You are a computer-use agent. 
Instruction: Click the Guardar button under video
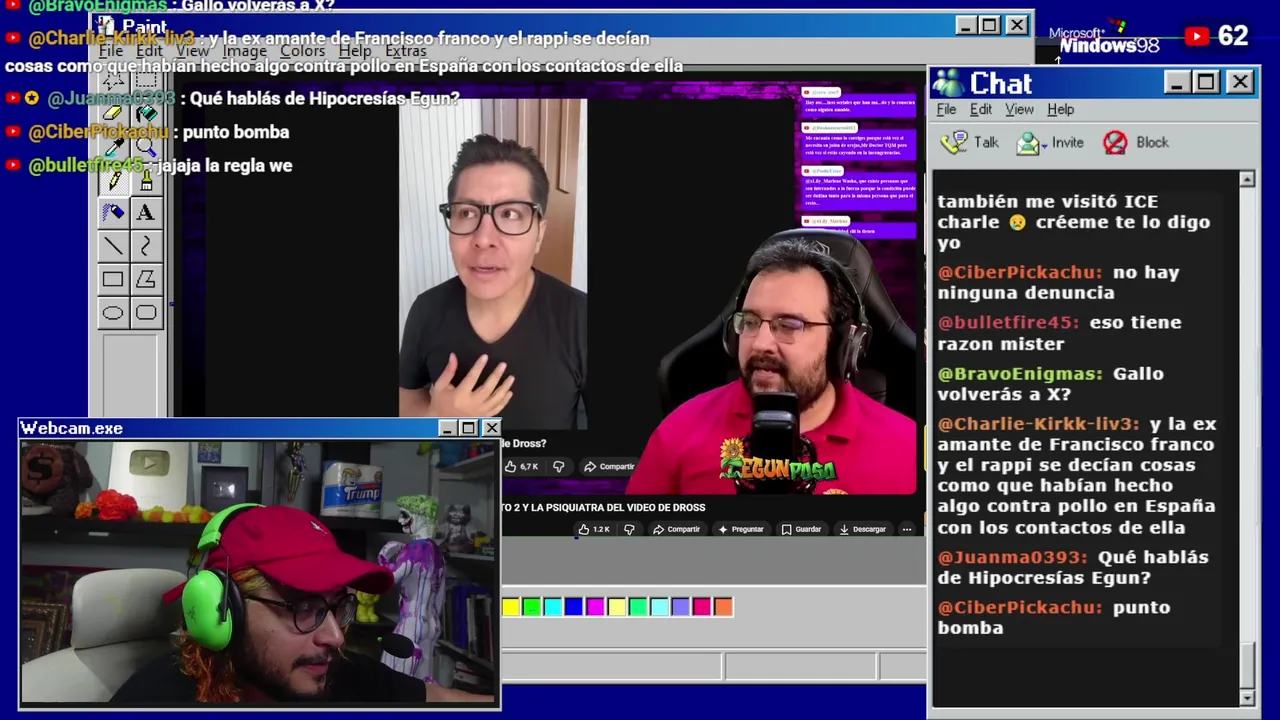pos(801,529)
